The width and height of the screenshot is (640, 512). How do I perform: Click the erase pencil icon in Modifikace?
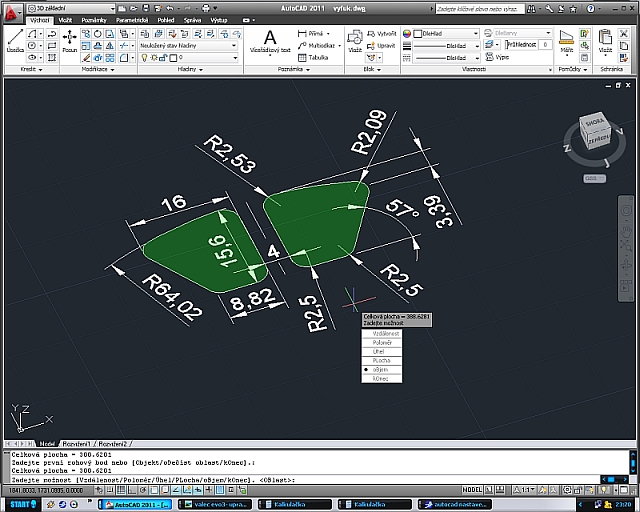(86, 58)
